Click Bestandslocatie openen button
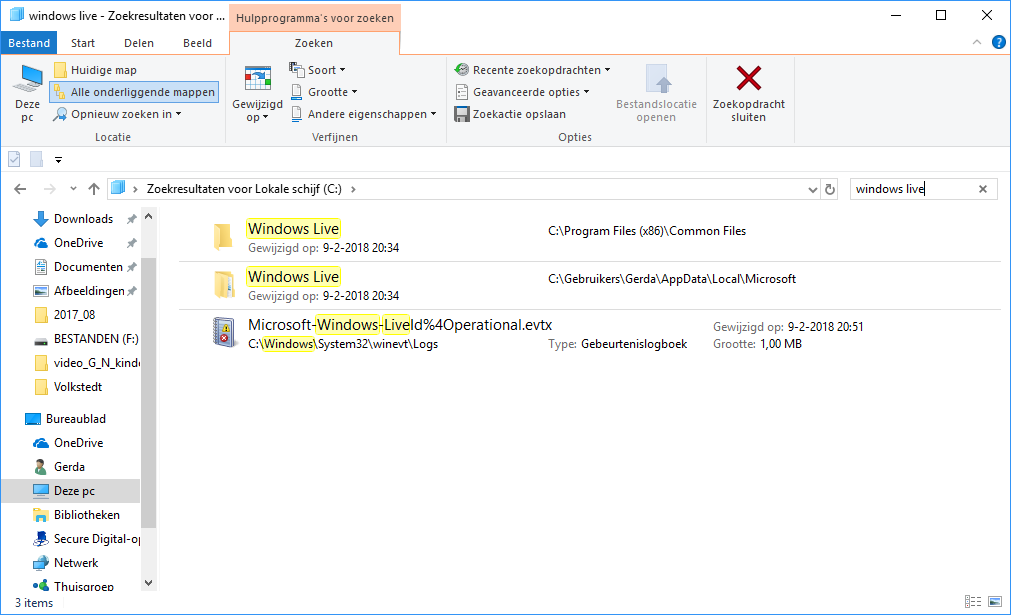Image resolution: width=1011 pixels, height=615 pixels. (656, 93)
